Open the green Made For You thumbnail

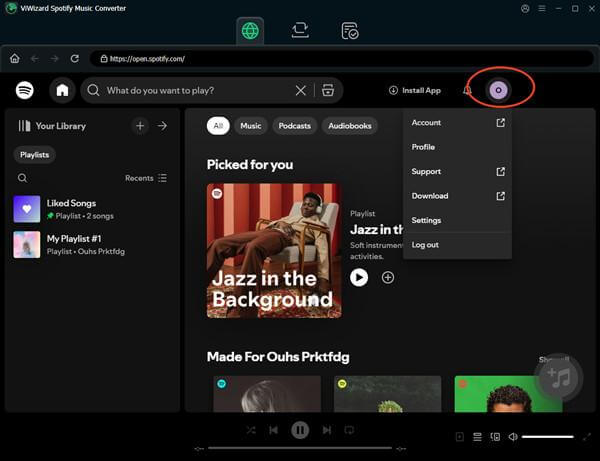point(508,394)
